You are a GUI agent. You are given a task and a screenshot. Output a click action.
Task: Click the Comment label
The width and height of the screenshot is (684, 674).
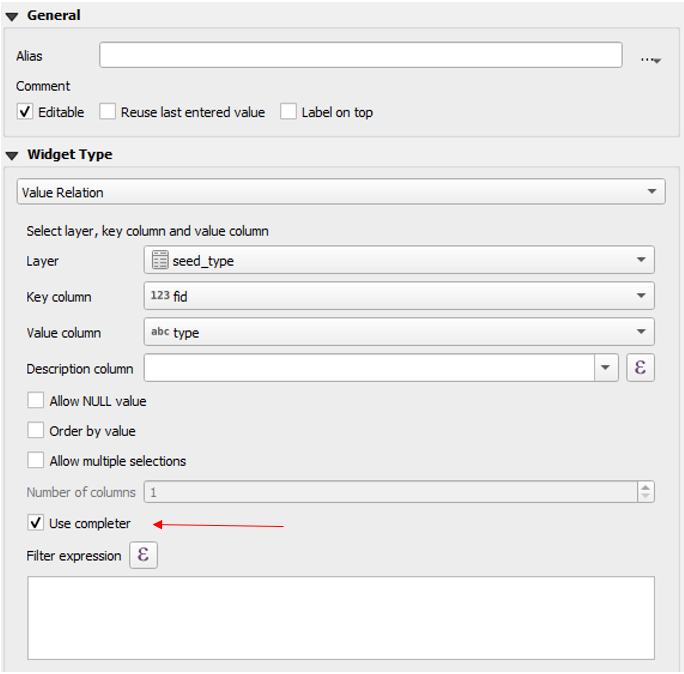pos(43,86)
